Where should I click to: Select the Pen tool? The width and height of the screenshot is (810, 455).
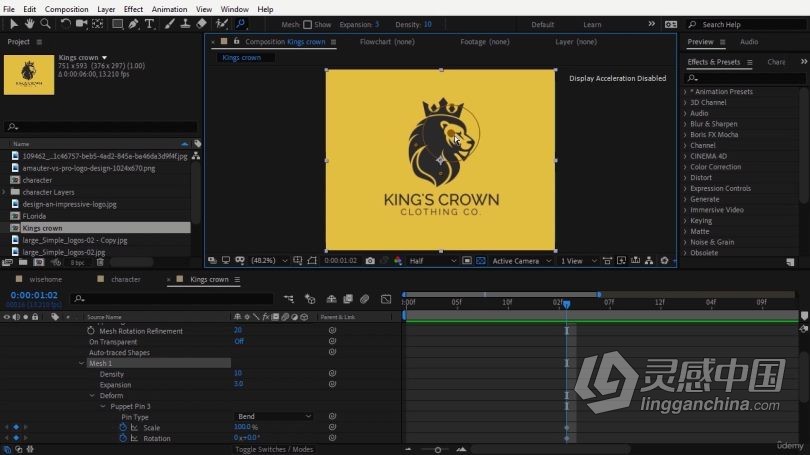click(x=133, y=24)
